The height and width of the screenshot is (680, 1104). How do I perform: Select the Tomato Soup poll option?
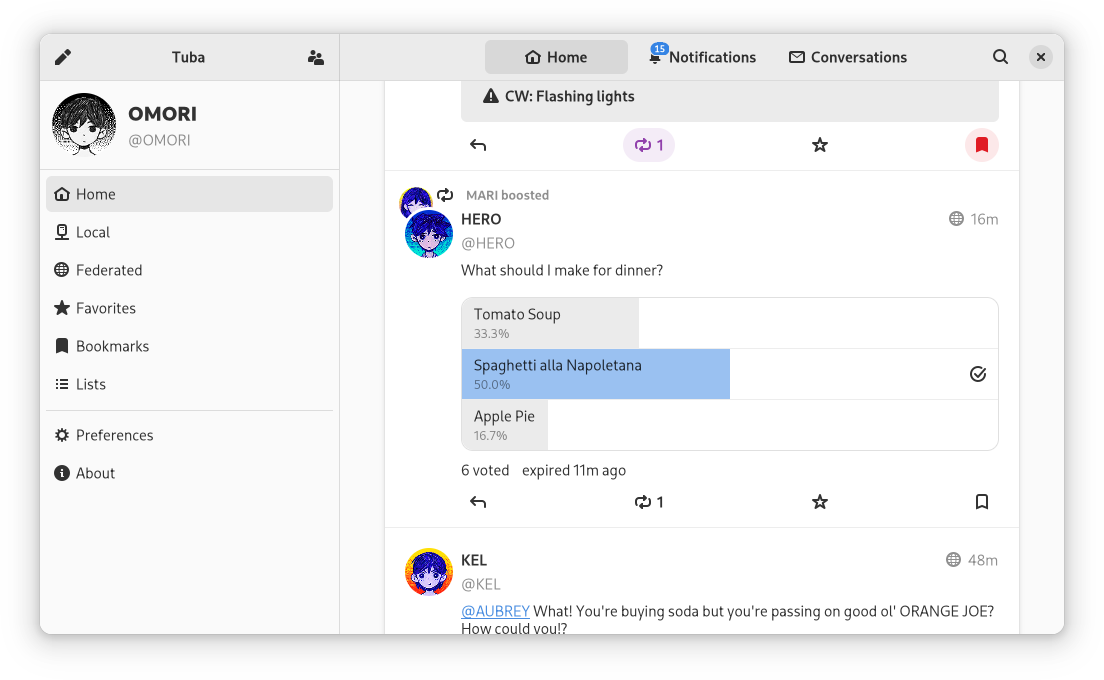[729, 323]
